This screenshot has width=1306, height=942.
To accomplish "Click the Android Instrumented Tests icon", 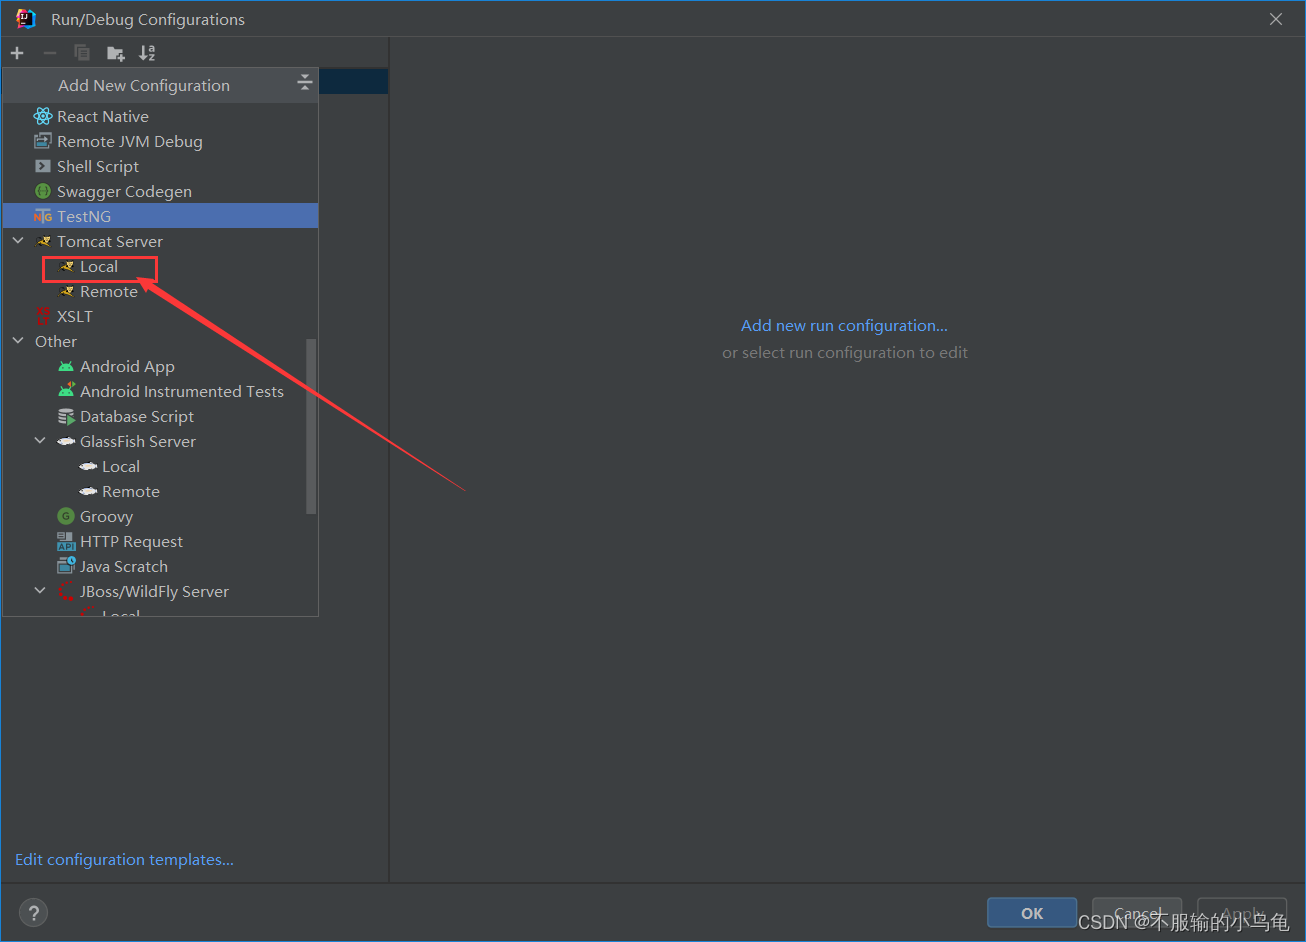I will (x=66, y=391).
